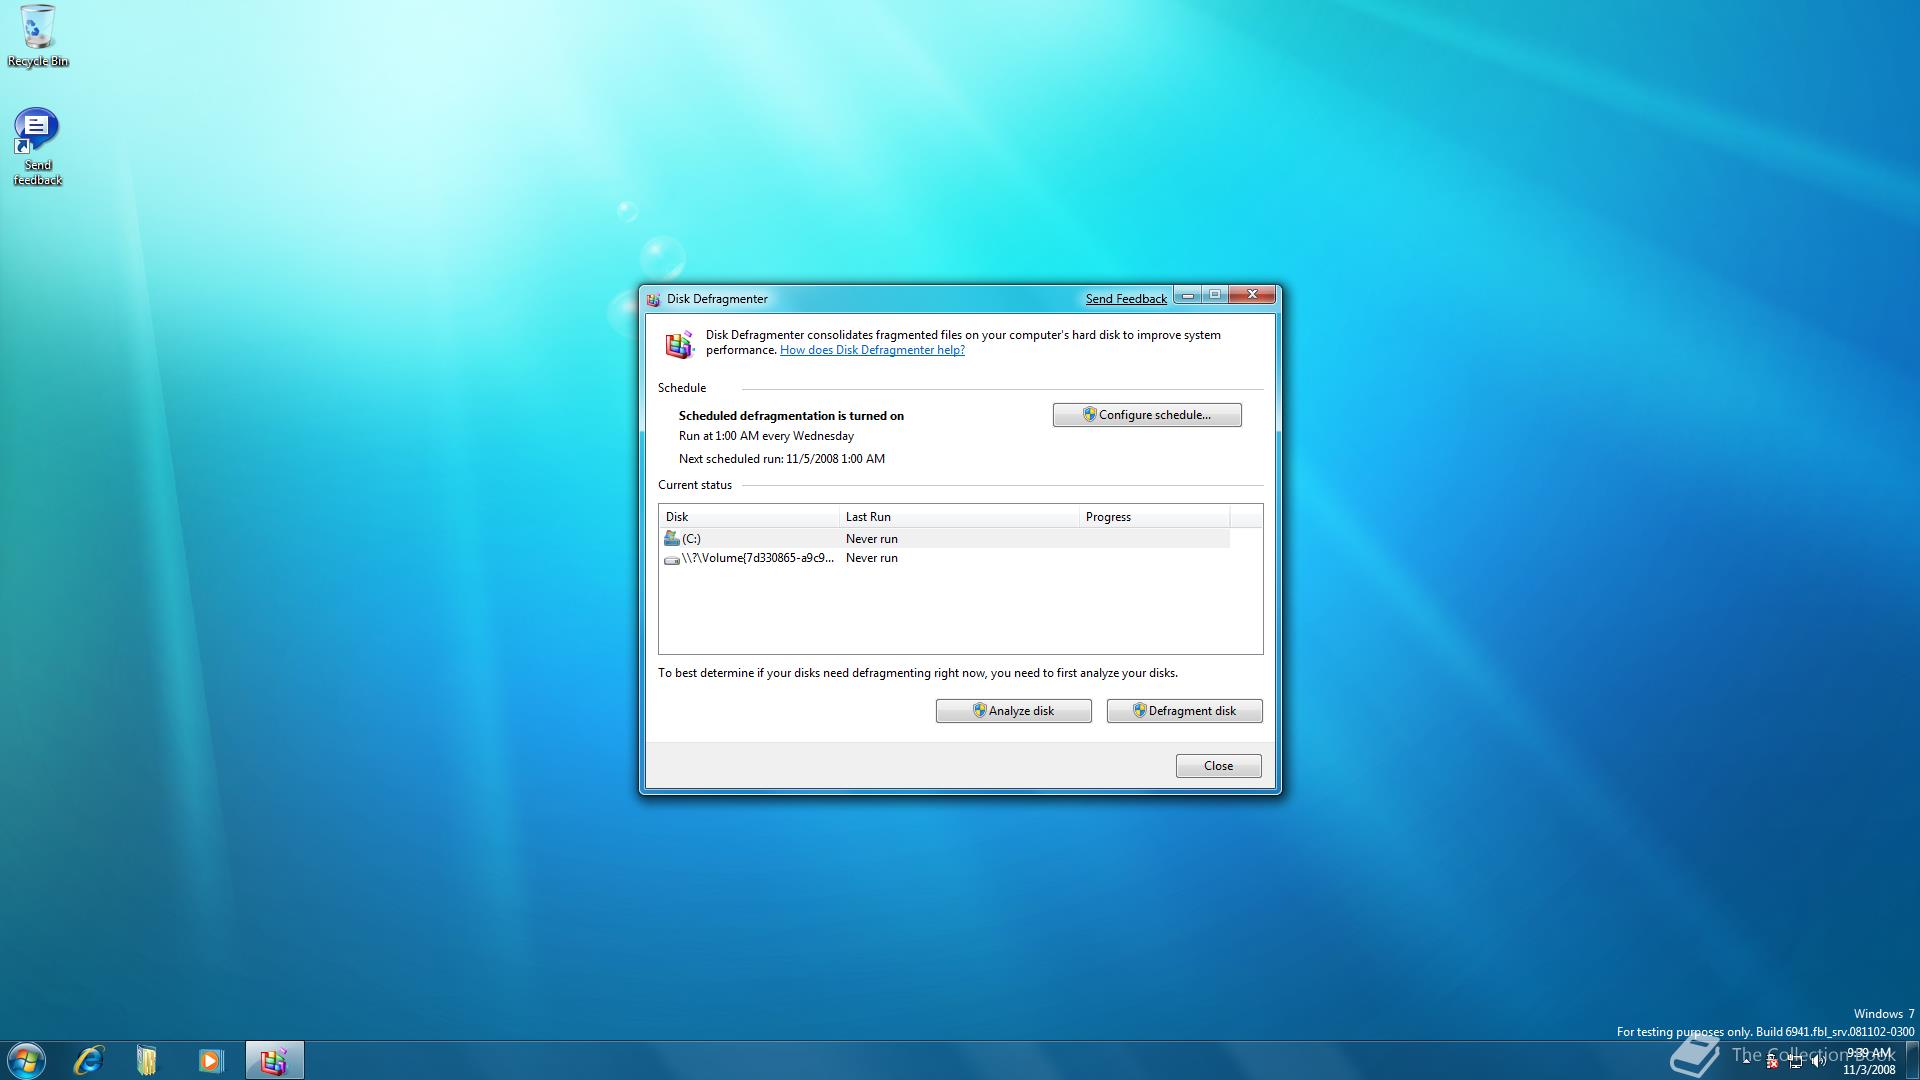This screenshot has height=1080, width=1920.
Task: Click the Analyze disk button
Action: tap(1013, 711)
